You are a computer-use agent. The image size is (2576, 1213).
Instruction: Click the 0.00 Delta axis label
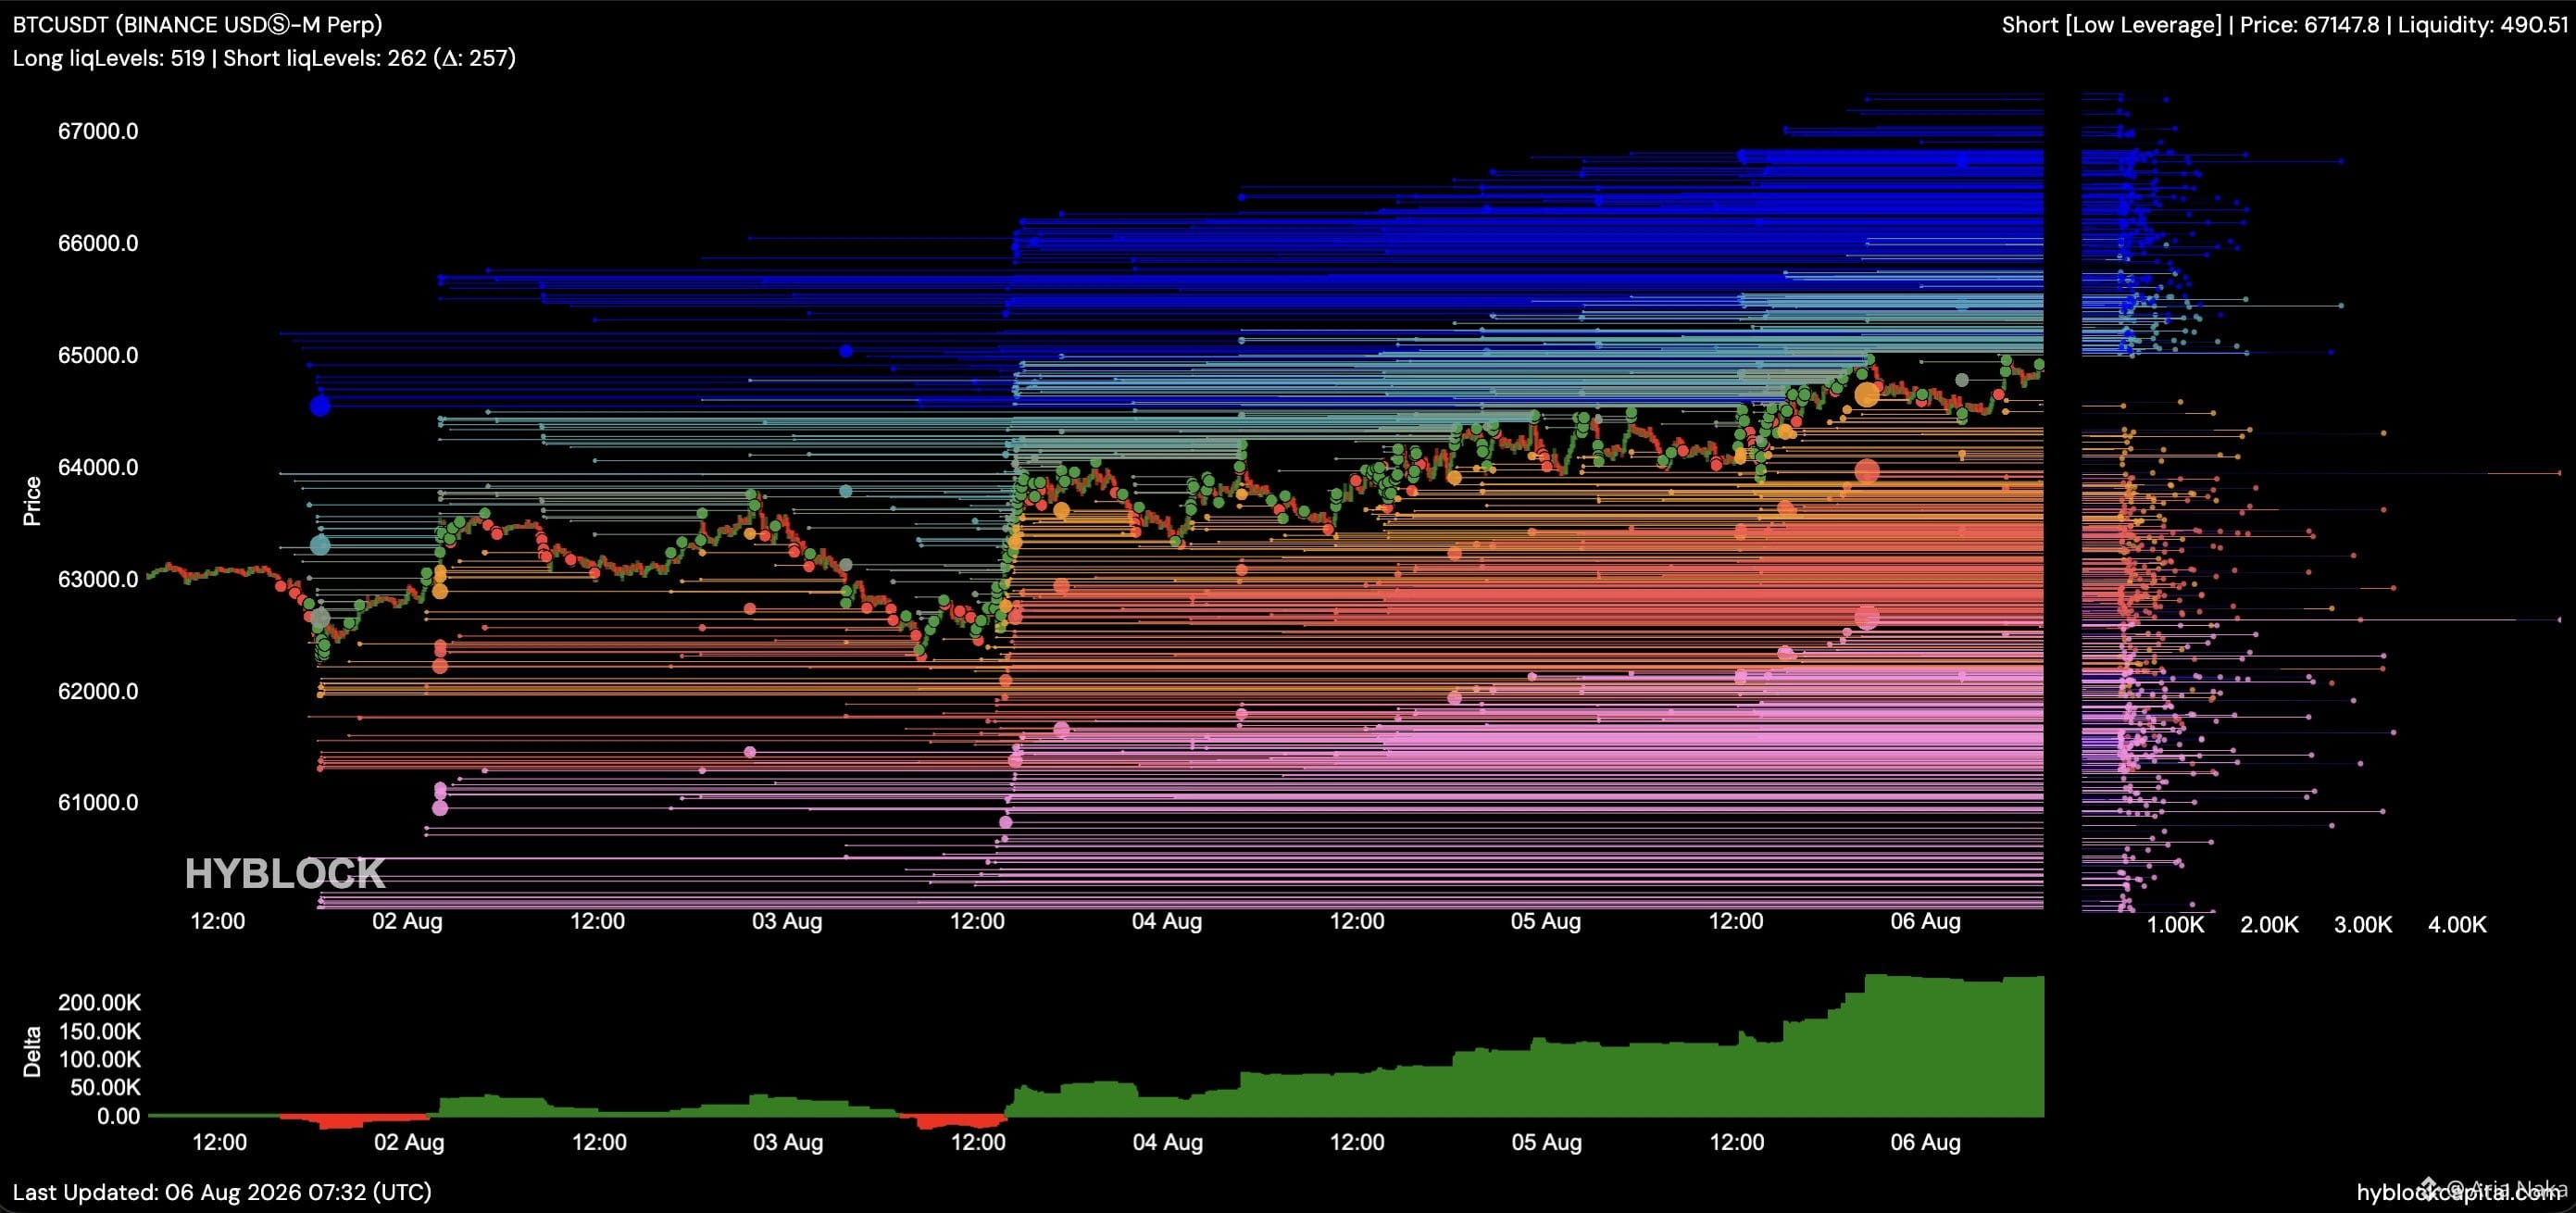[x=119, y=1116]
